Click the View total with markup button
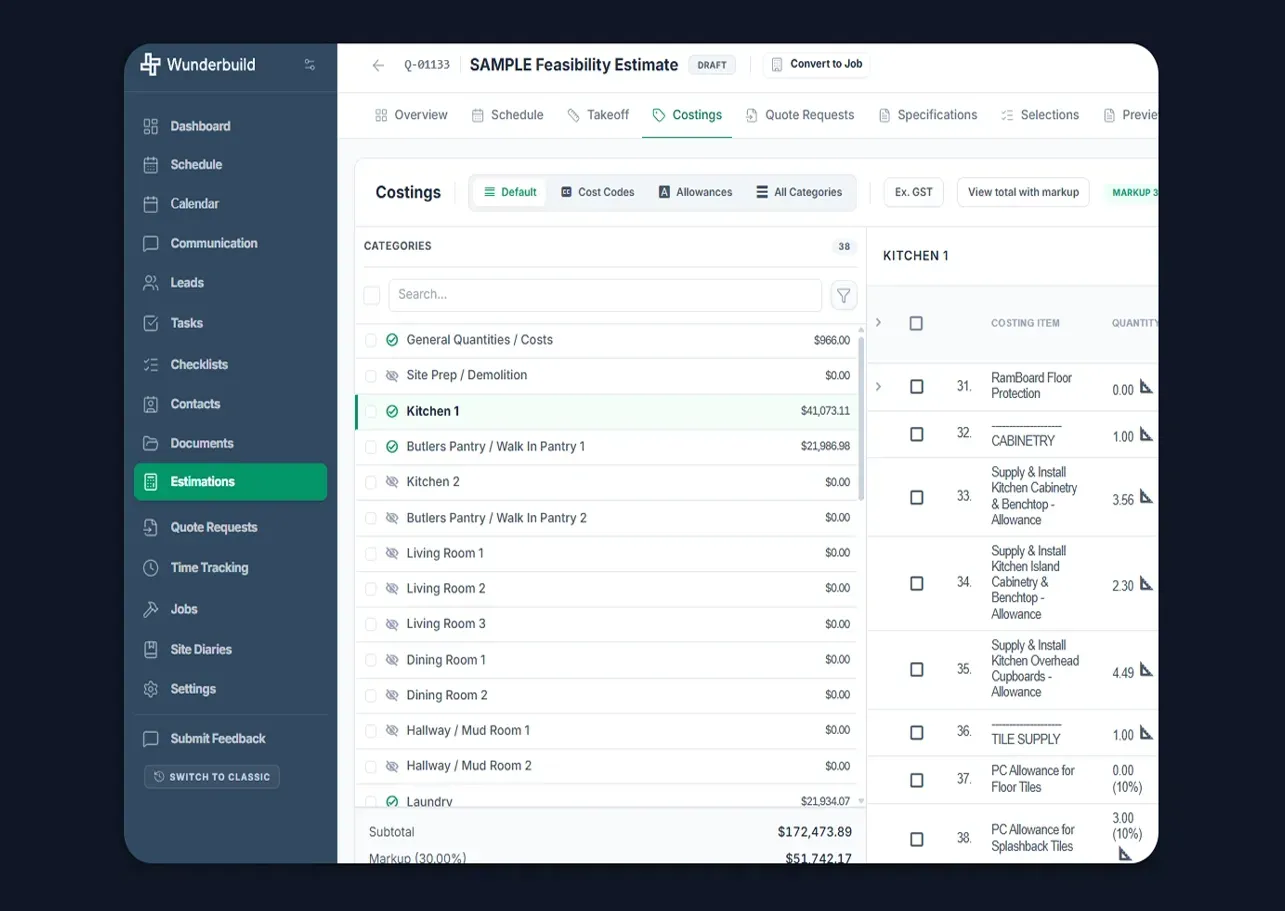Image resolution: width=1285 pixels, height=911 pixels. pyautogui.click(x=1023, y=192)
